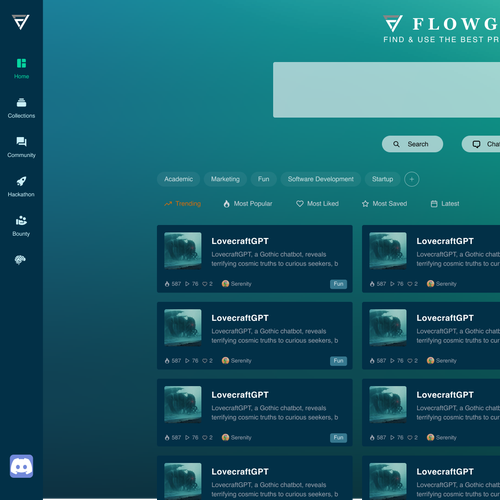Switch to the Most Liked tab
The width and height of the screenshot is (500, 500).
click(317, 204)
